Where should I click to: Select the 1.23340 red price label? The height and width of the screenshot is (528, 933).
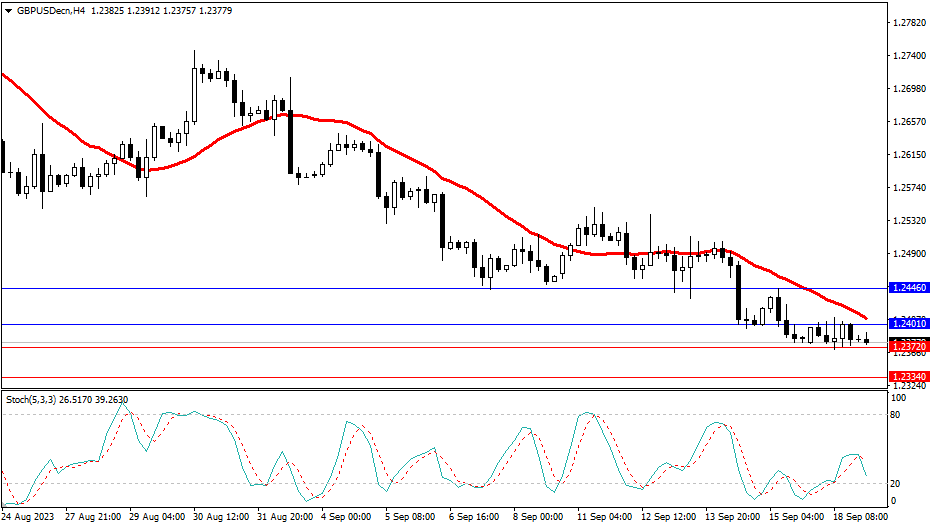click(909, 376)
